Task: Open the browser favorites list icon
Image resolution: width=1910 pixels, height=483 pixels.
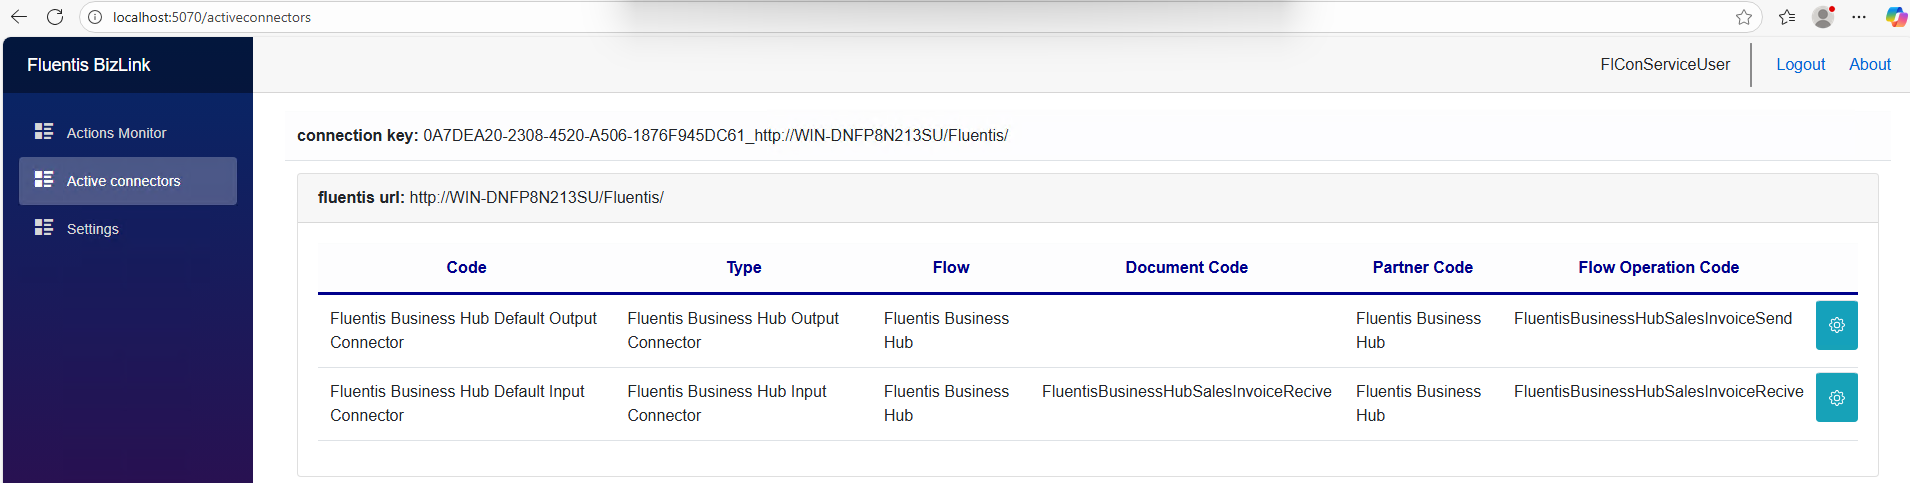Action: tap(1787, 17)
